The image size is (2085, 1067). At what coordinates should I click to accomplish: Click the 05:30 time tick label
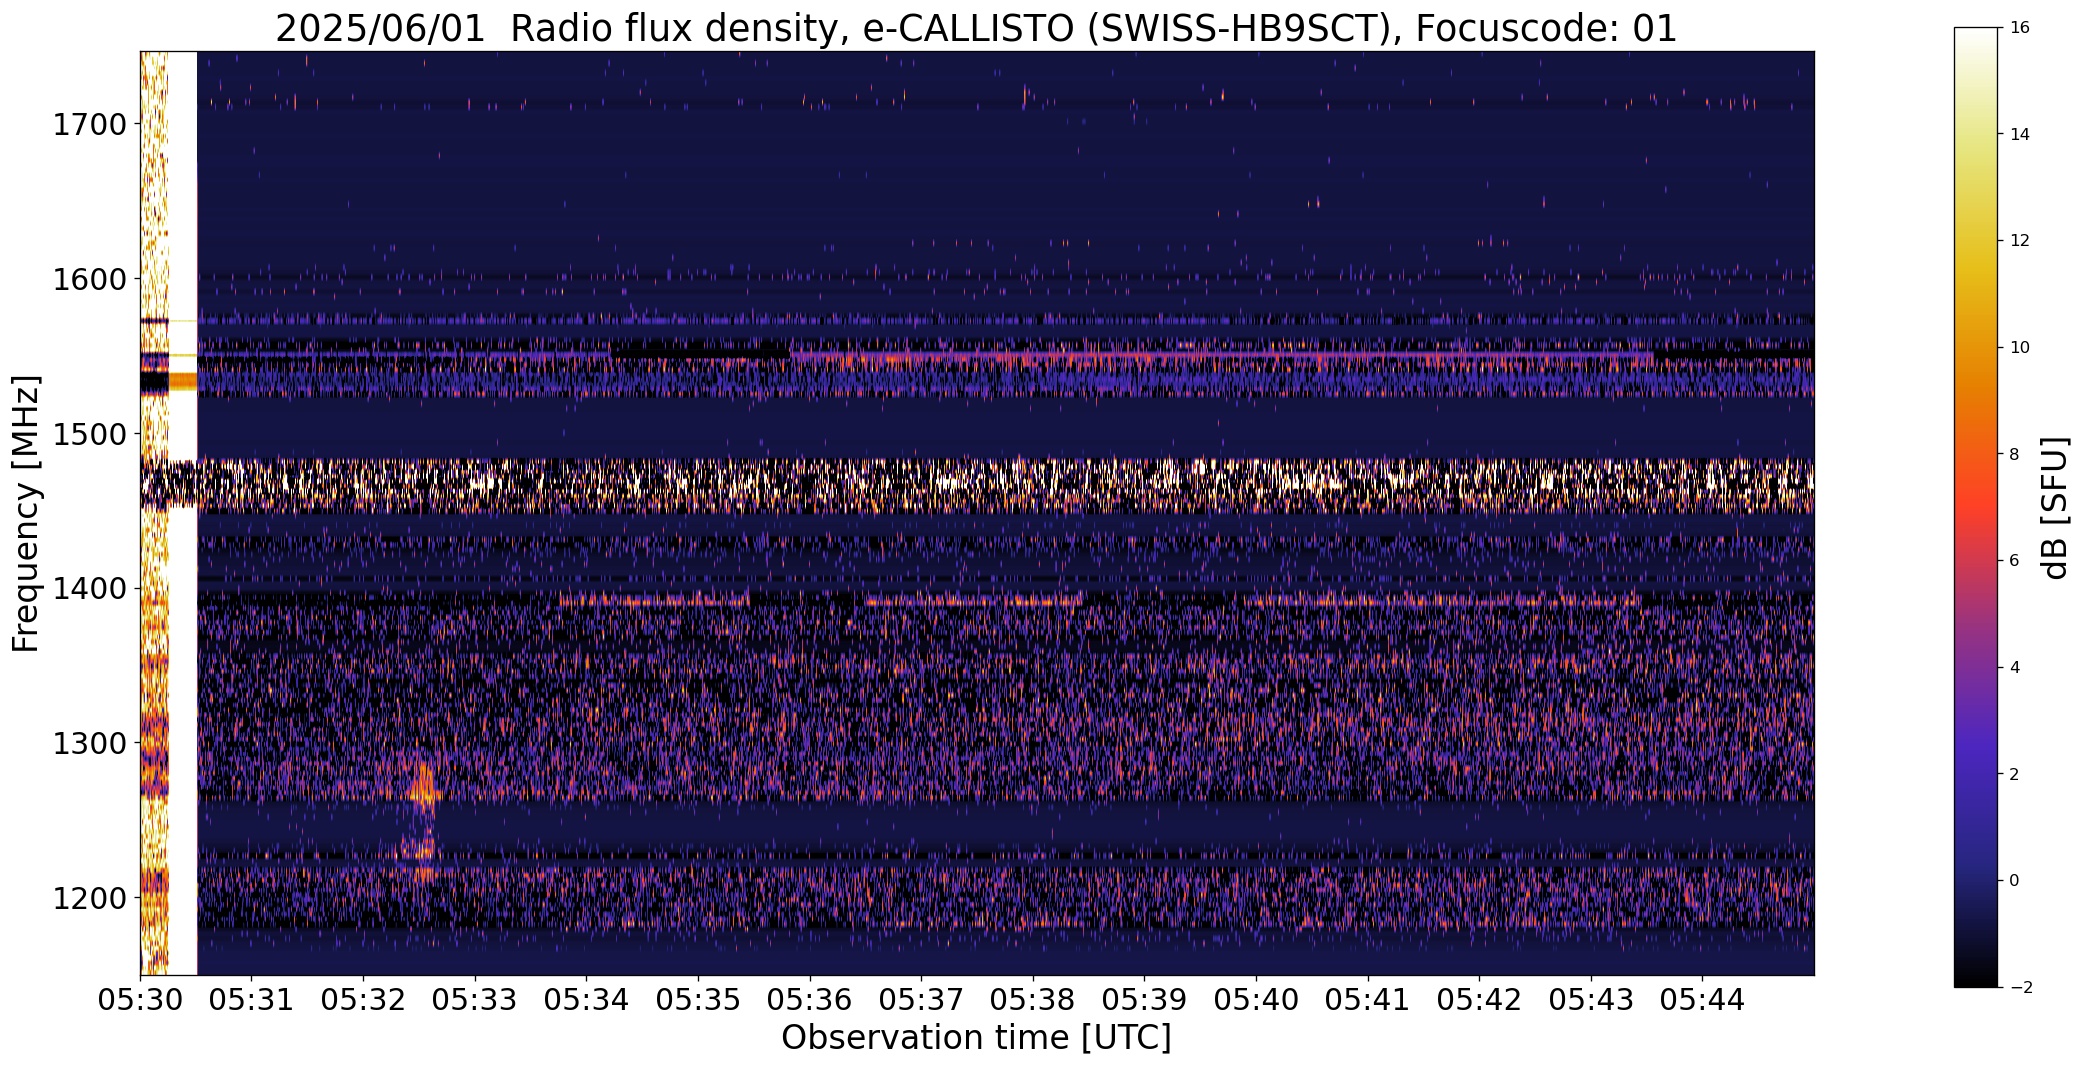pyautogui.click(x=140, y=1000)
